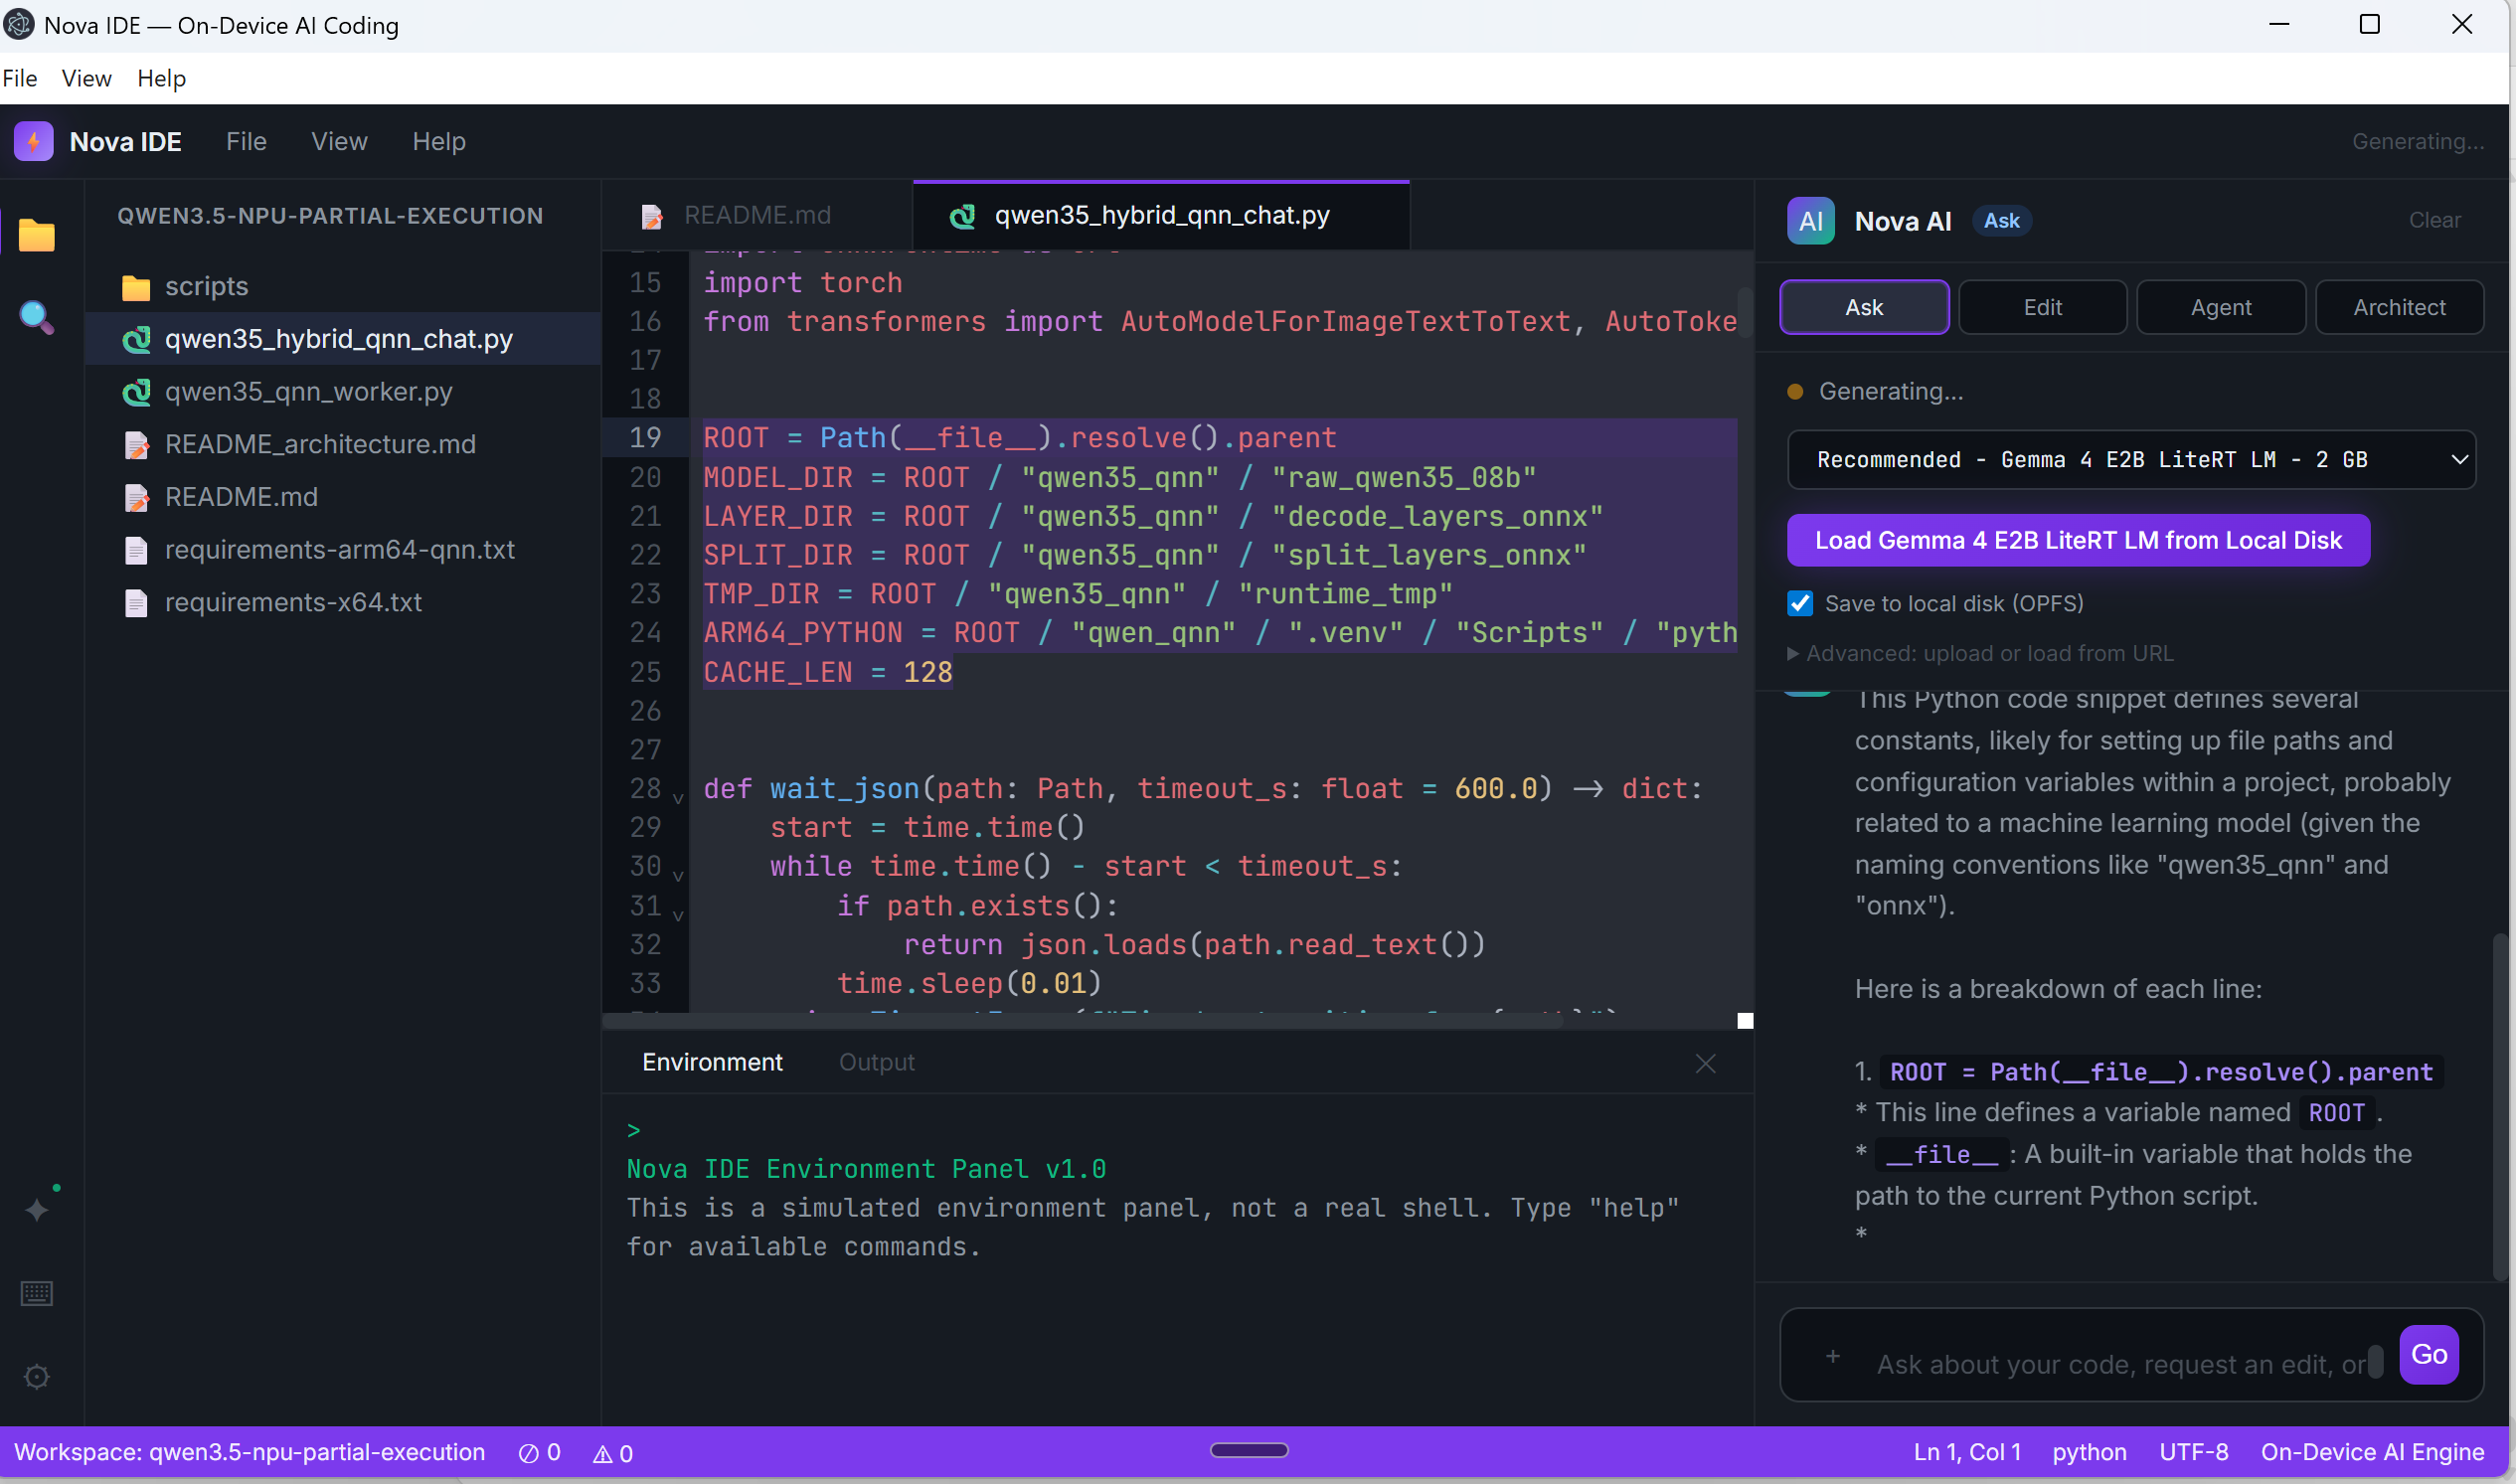Switch to Architect mode
Screen dimensions: 2516x1484
click(2399, 307)
